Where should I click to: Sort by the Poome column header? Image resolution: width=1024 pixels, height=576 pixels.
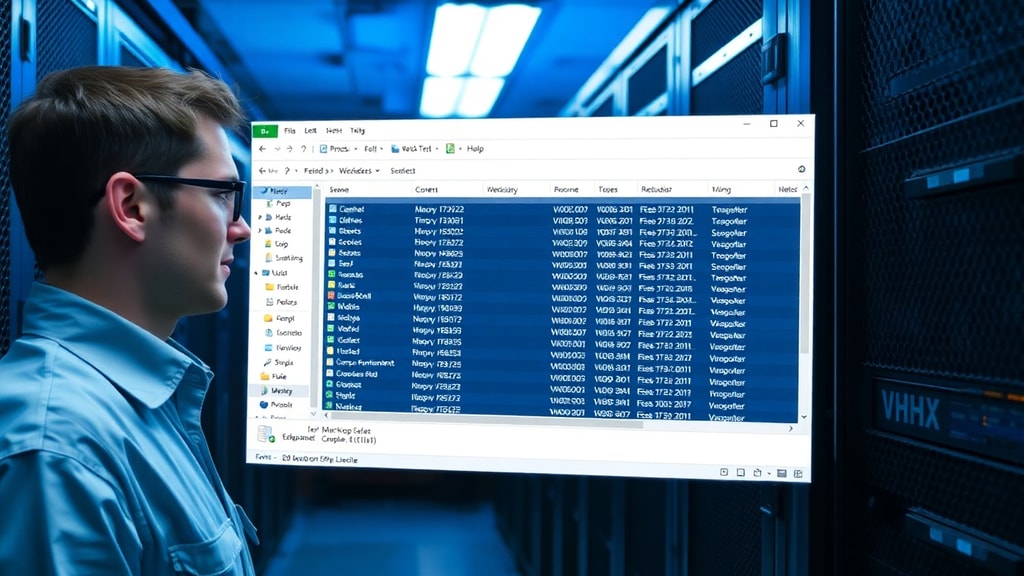tap(566, 190)
